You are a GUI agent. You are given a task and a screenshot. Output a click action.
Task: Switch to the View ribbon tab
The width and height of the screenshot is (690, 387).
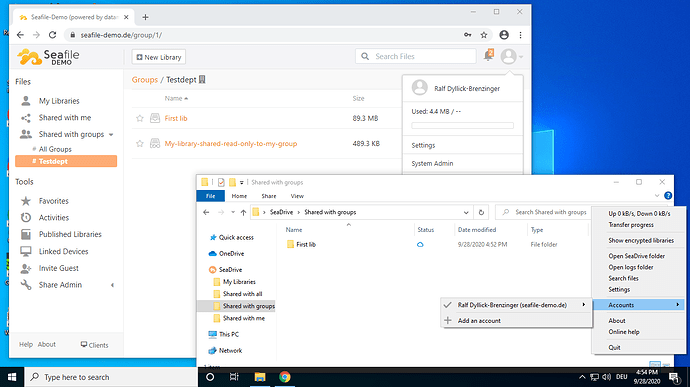coord(297,196)
